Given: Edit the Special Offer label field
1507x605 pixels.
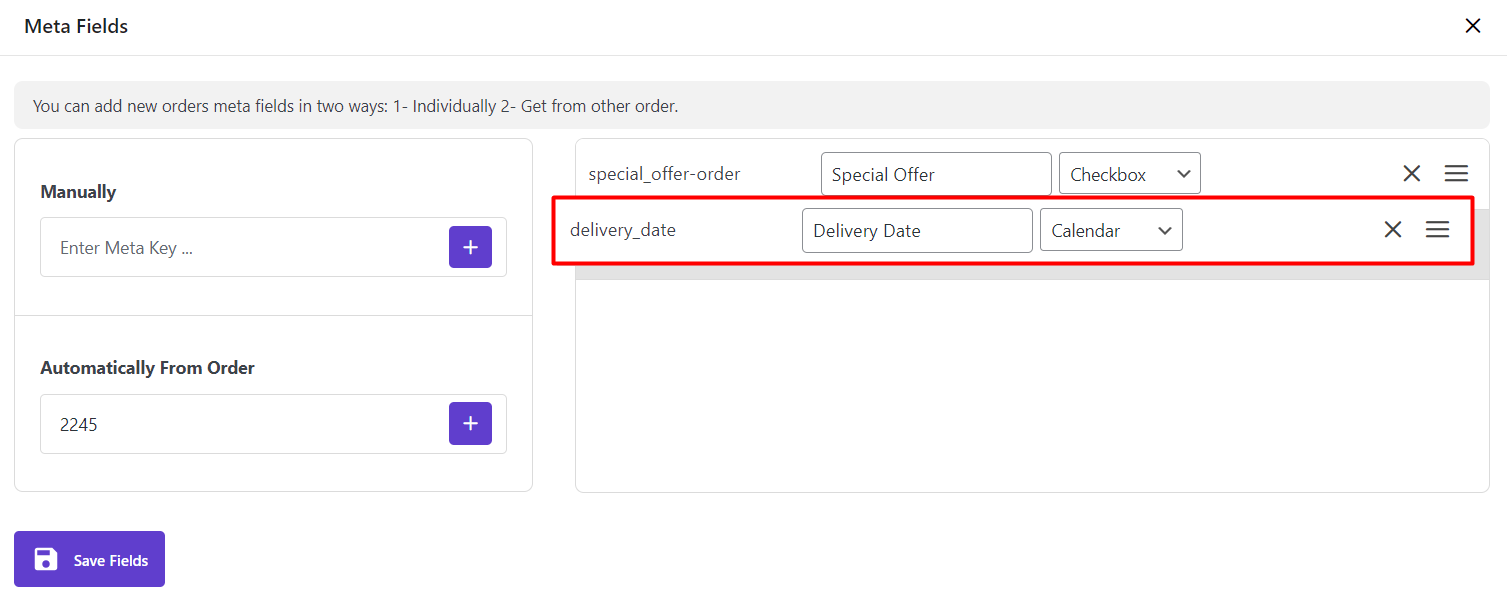Looking at the screenshot, I should point(935,174).
